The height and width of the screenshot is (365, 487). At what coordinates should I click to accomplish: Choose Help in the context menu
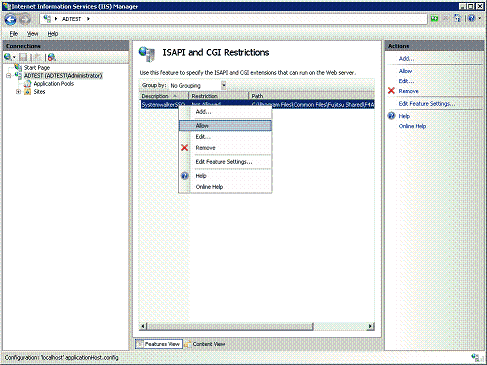(x=225, y=176)
